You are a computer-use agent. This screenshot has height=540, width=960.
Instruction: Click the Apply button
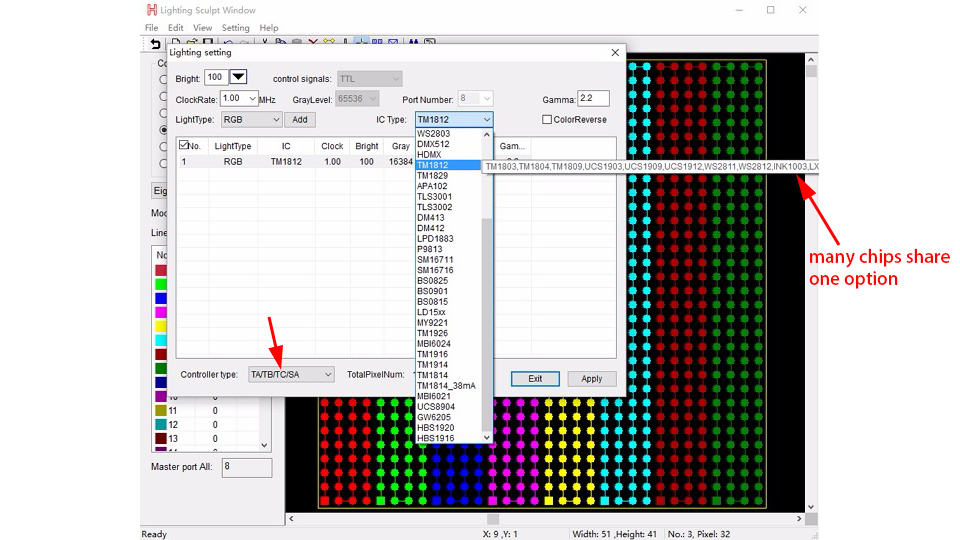(x=591, y=378)
